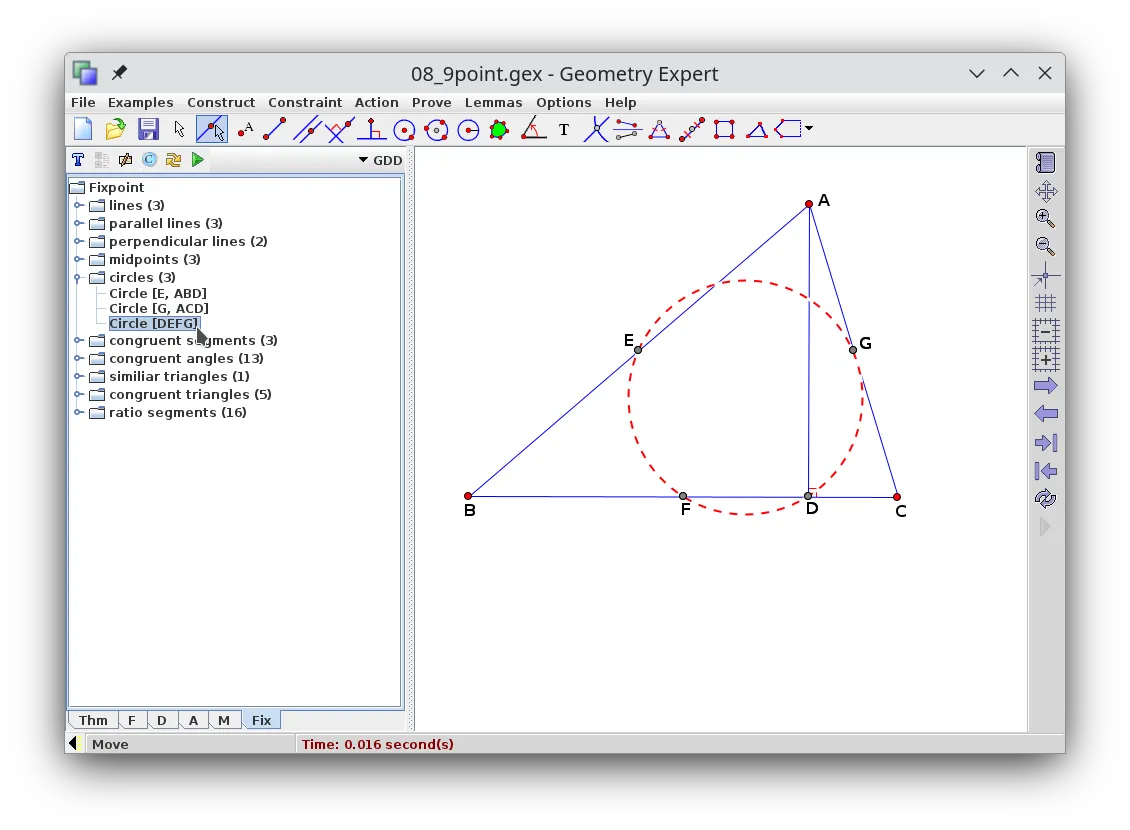Screen dimensions: 1130x830
Task: Click the yellow refresh arrows icon in prover panel
Action: coord(173,160)
